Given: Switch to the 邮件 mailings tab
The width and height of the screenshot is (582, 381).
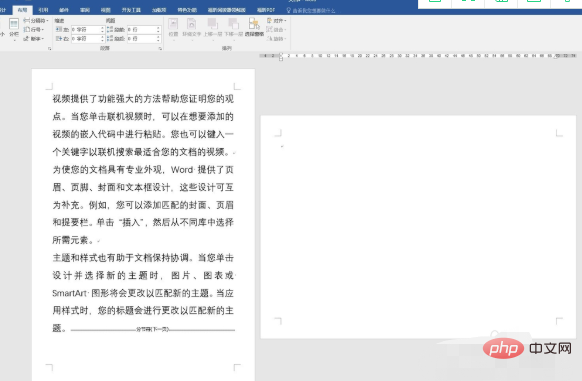Looking at the screenshot, I should (x=64, y=10).
